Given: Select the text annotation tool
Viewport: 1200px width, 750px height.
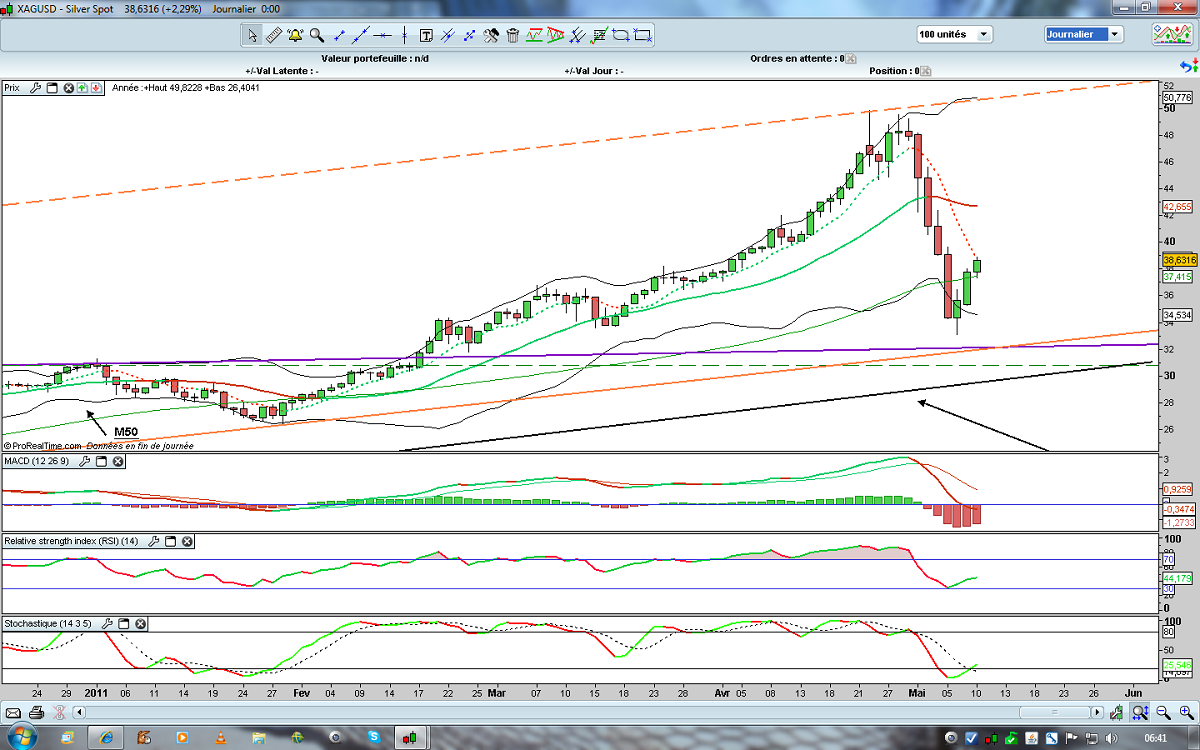Looking at the screenshot, I should 426,35.
